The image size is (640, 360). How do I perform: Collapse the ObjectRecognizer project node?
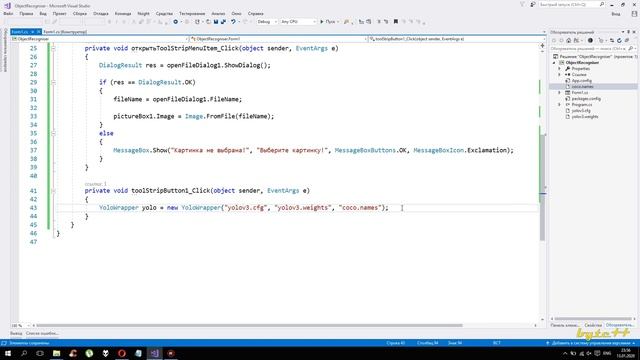(x=554, y=63)
